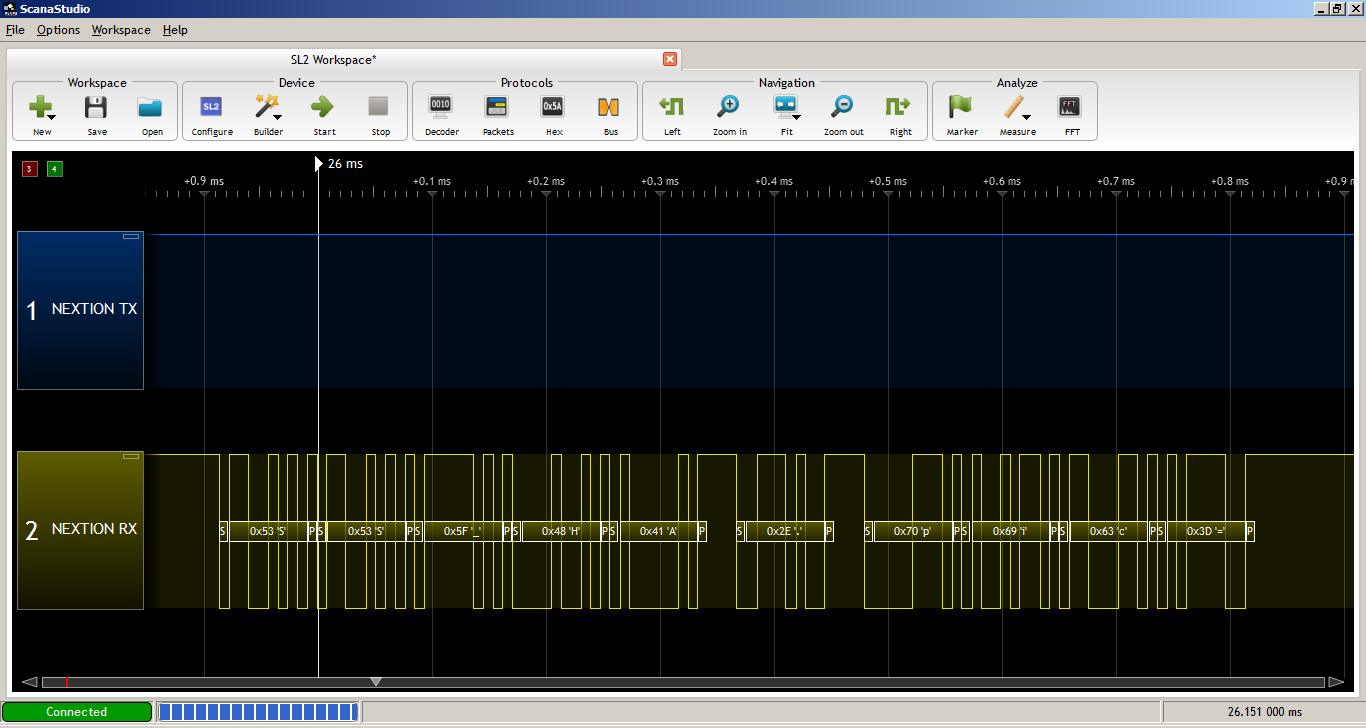The image size is (1366, 728).
Task: Select the SL2 Workspace tab
Action: point(332,59)
